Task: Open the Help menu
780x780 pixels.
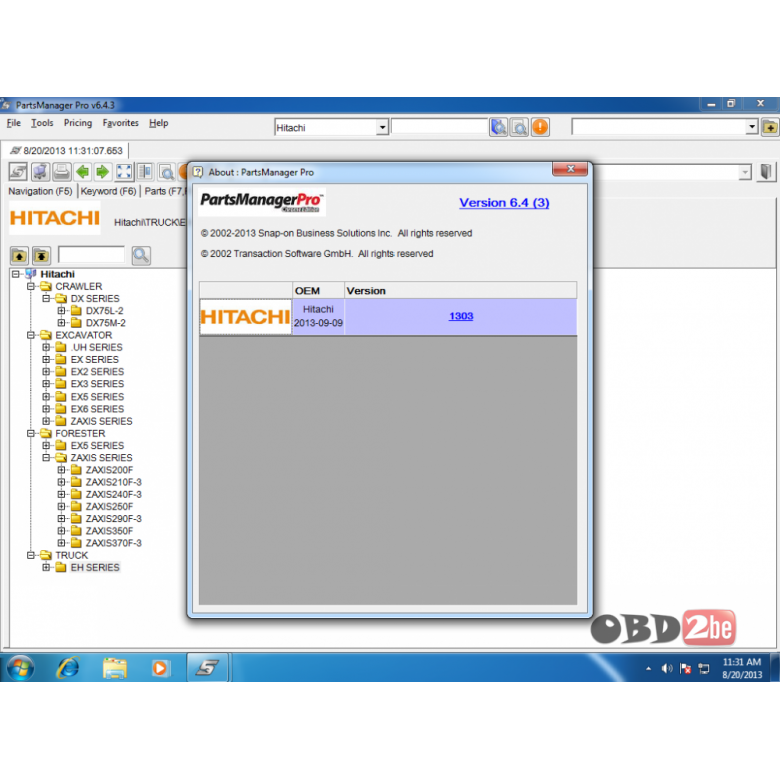Action: click(159, 123)
